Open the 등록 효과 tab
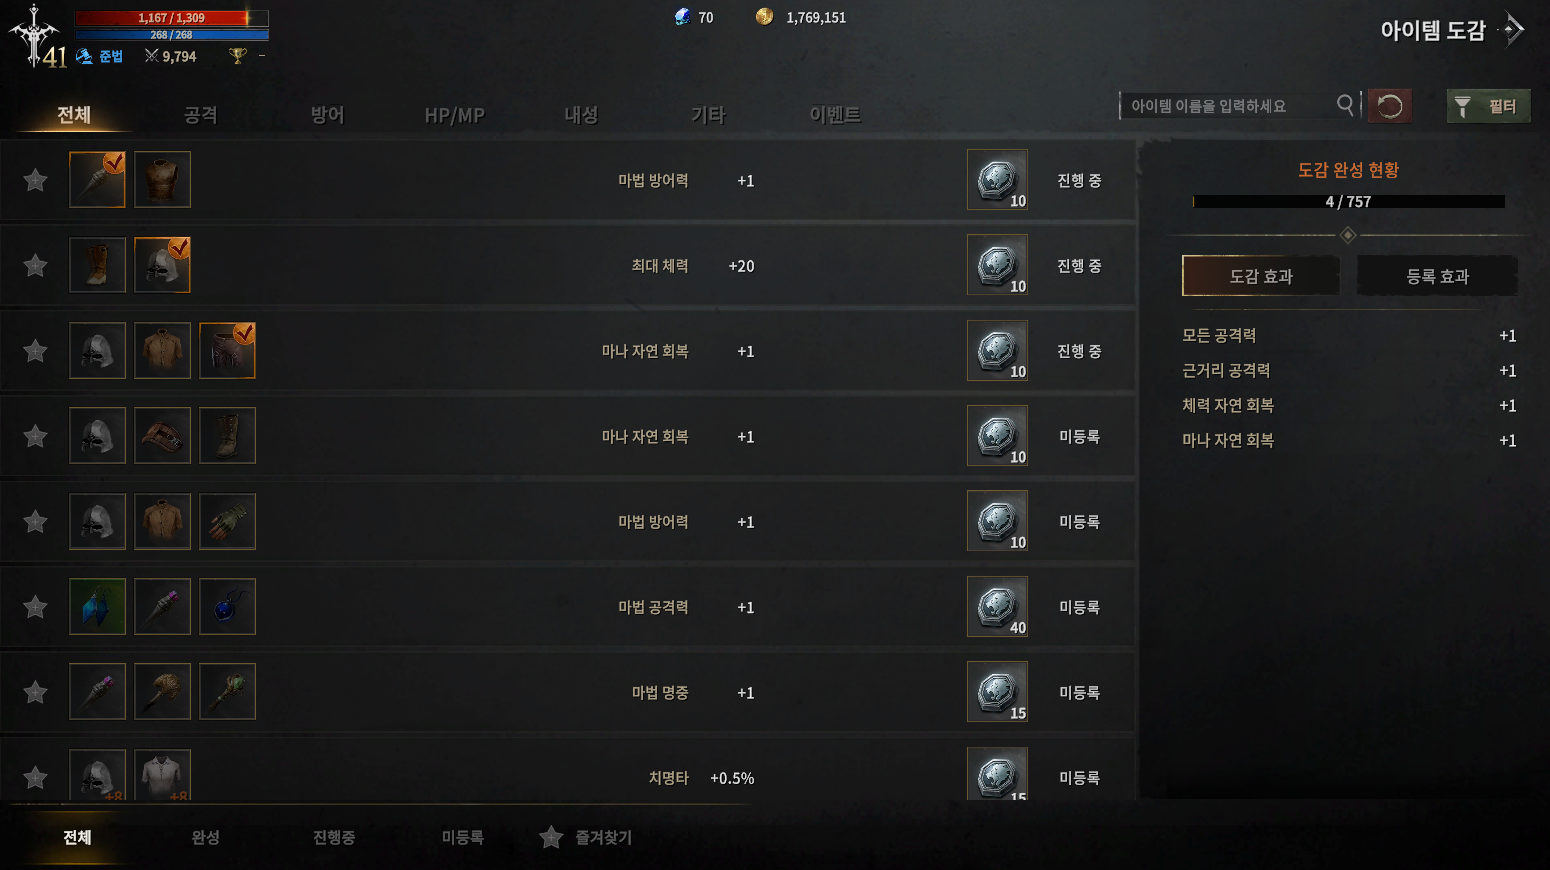The image size is (1550, 870). tap(1437, 276)
